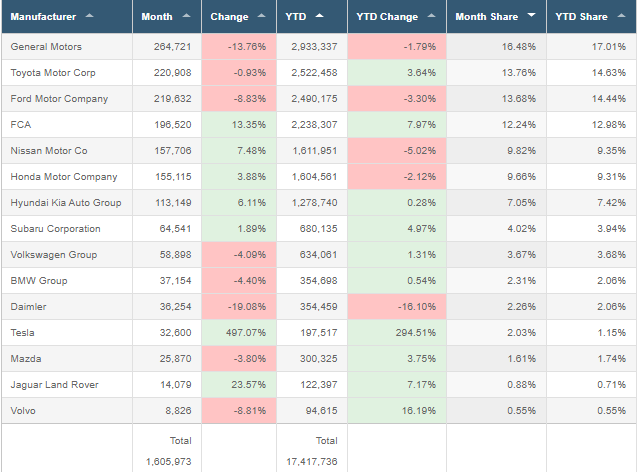Click Daimler YTD change -16.10%

(417, 307)
